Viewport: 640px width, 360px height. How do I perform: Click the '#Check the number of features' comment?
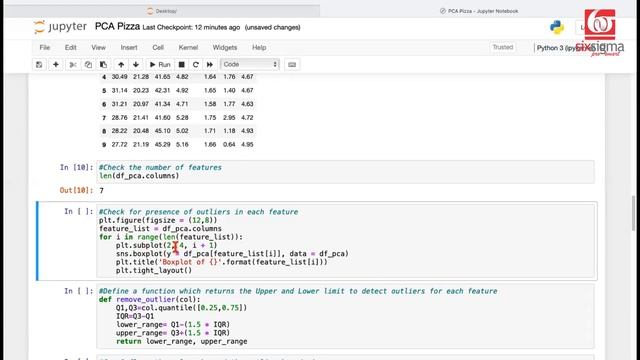pos(160,167)
